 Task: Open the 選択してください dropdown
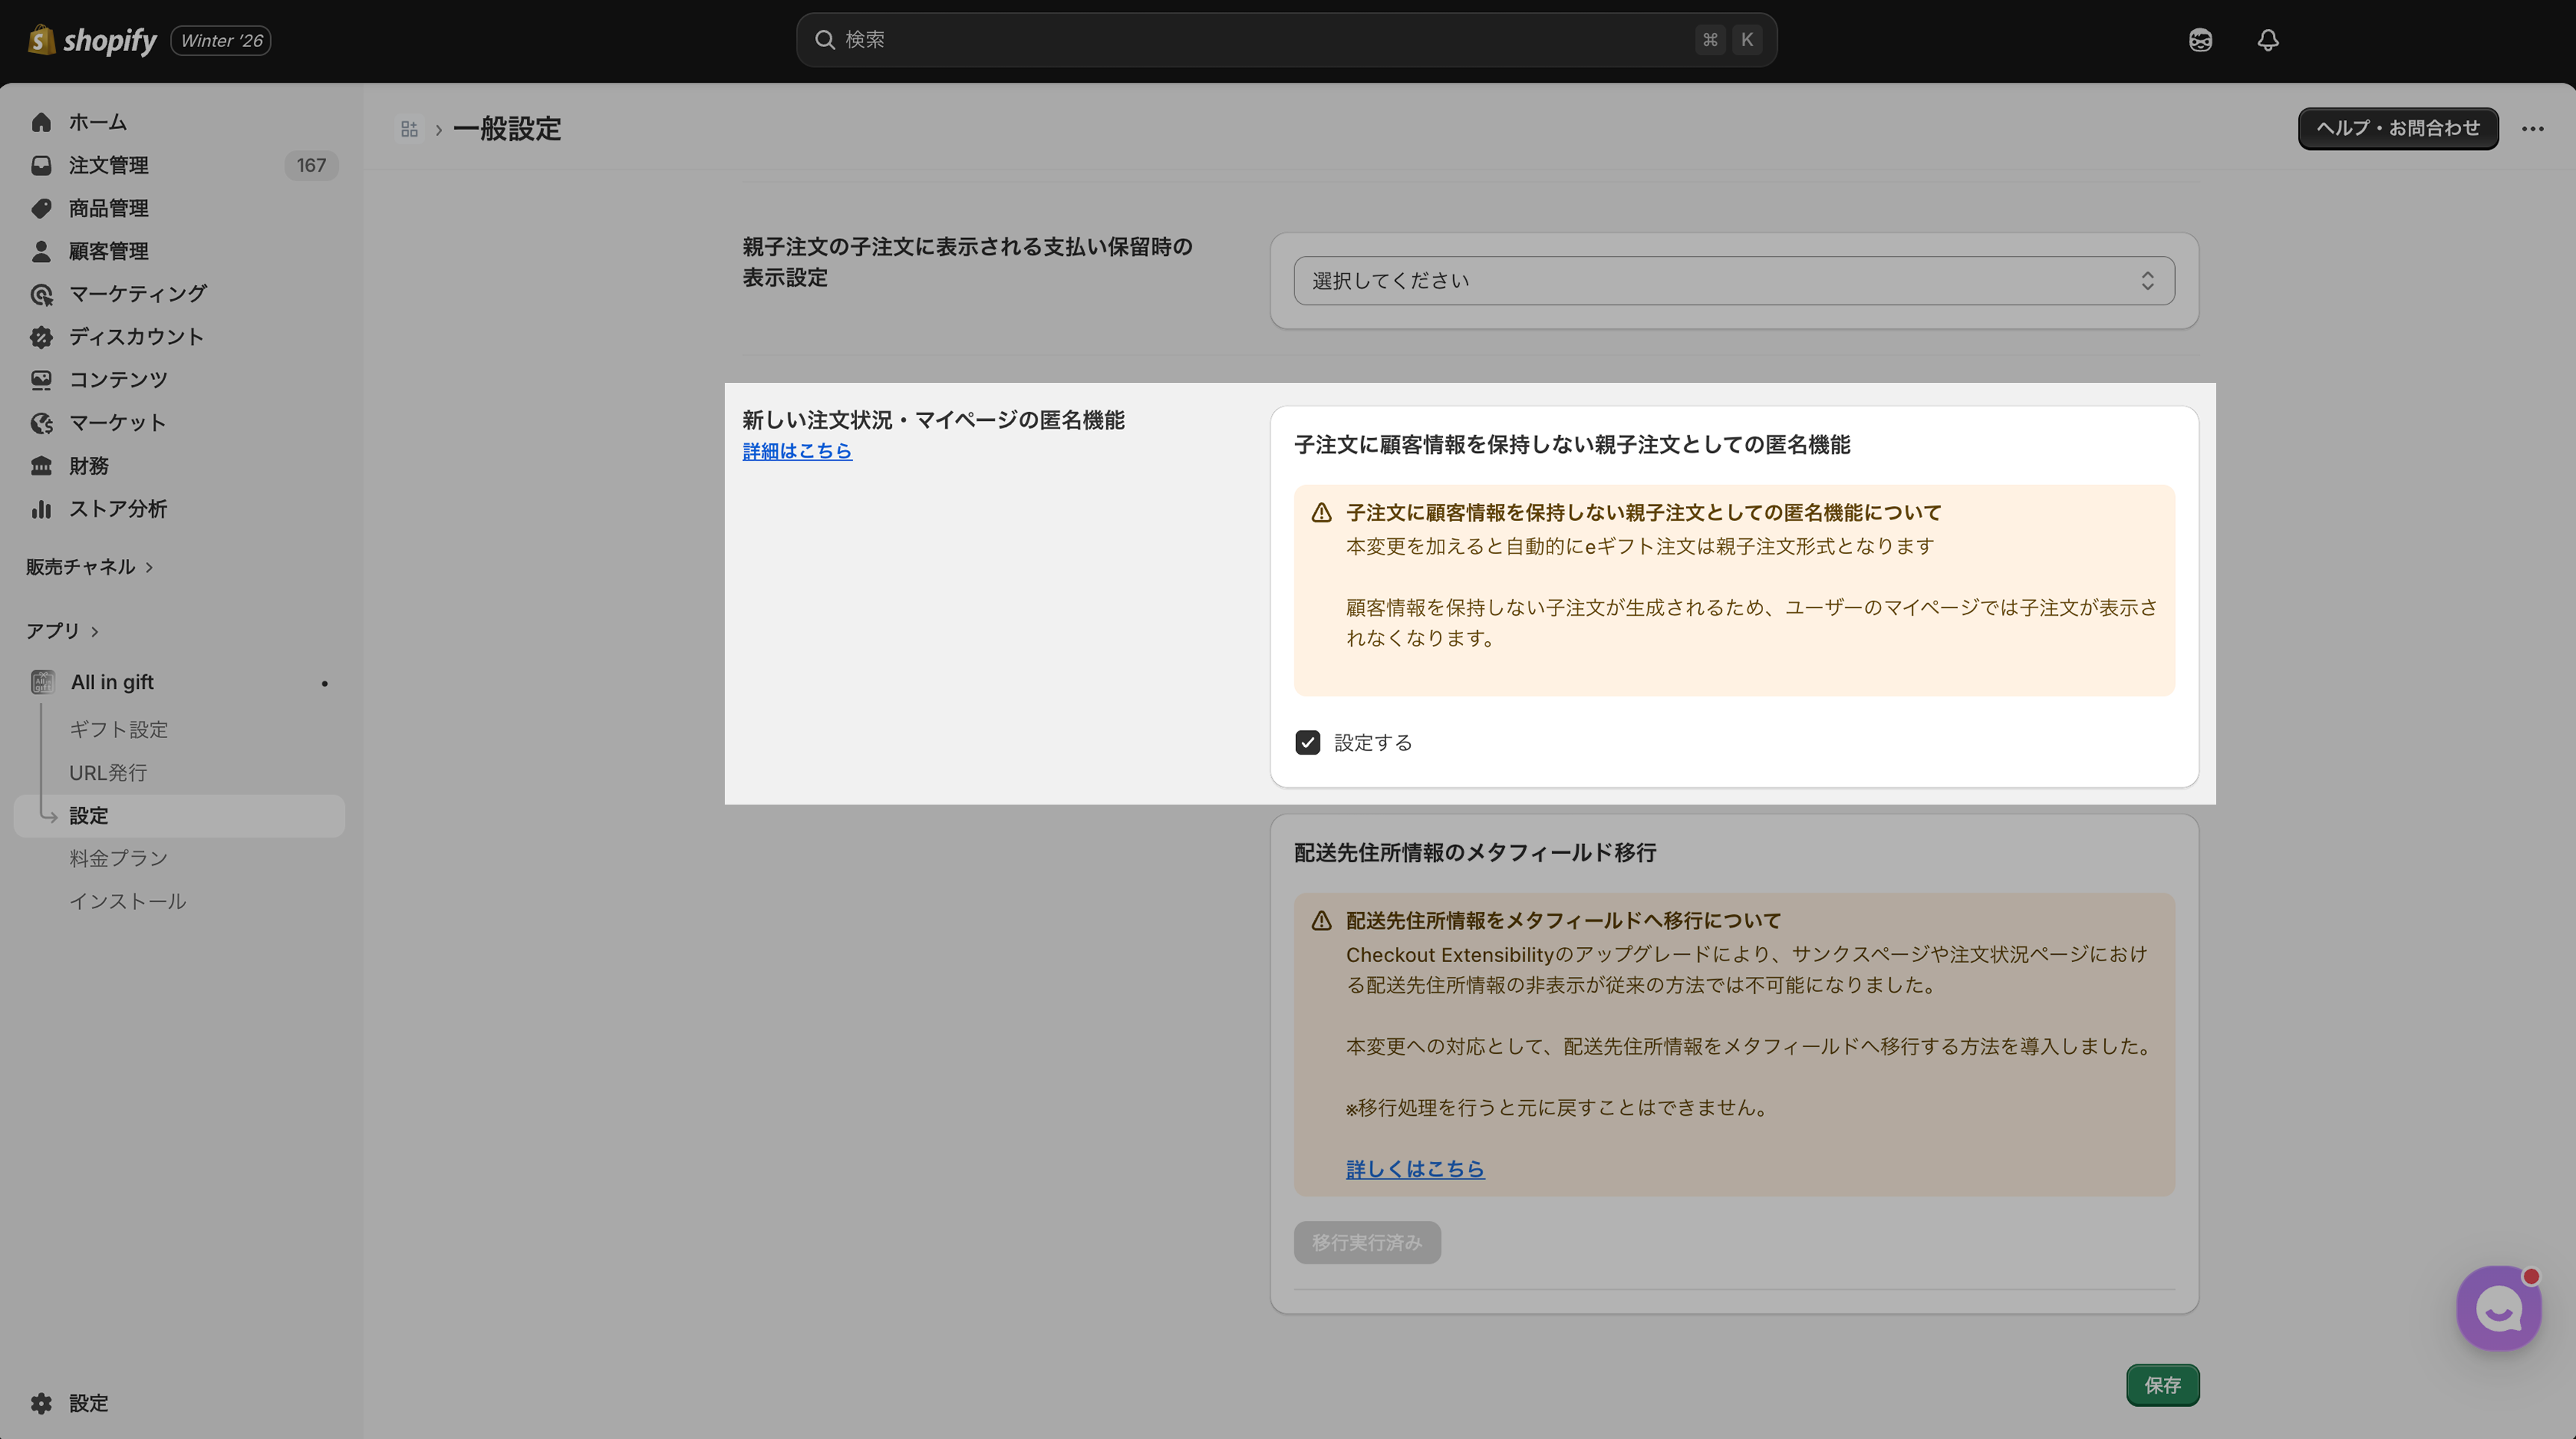pyautogui.click(x=1733, y=281)
